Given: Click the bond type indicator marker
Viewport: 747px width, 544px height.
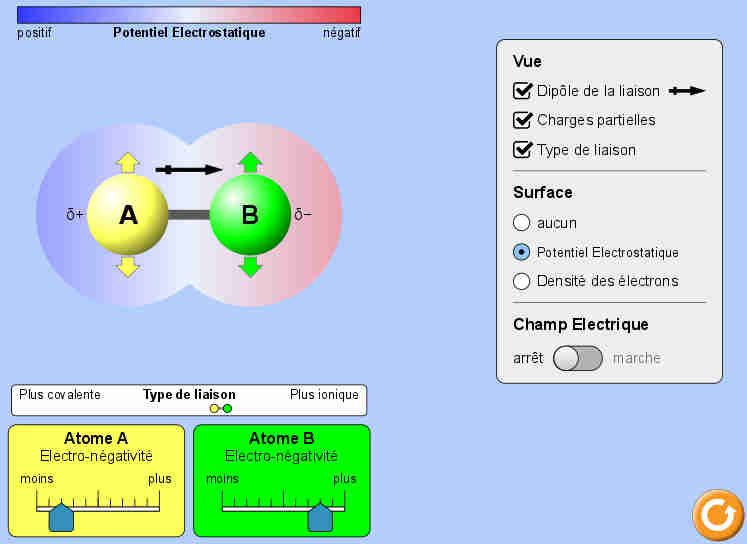Looking at the screenshot, I should click(221, 408).
